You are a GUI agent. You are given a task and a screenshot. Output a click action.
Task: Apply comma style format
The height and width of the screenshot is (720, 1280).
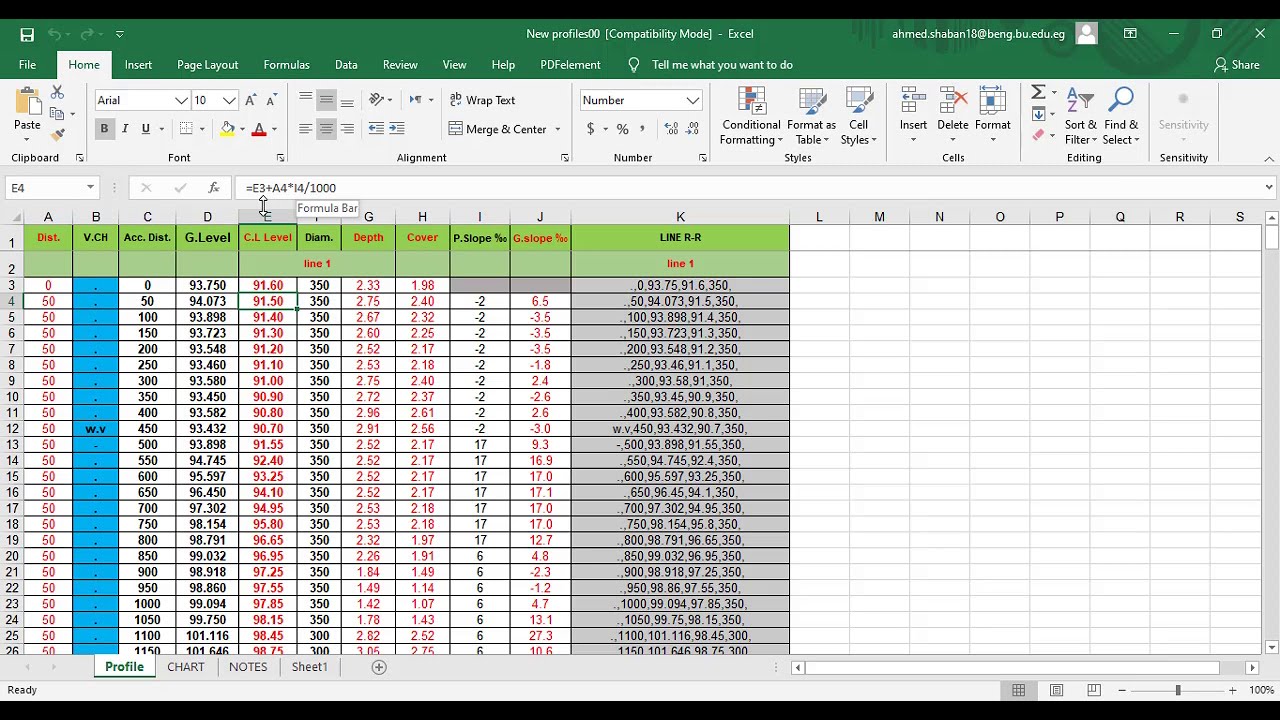coord(643,129)
